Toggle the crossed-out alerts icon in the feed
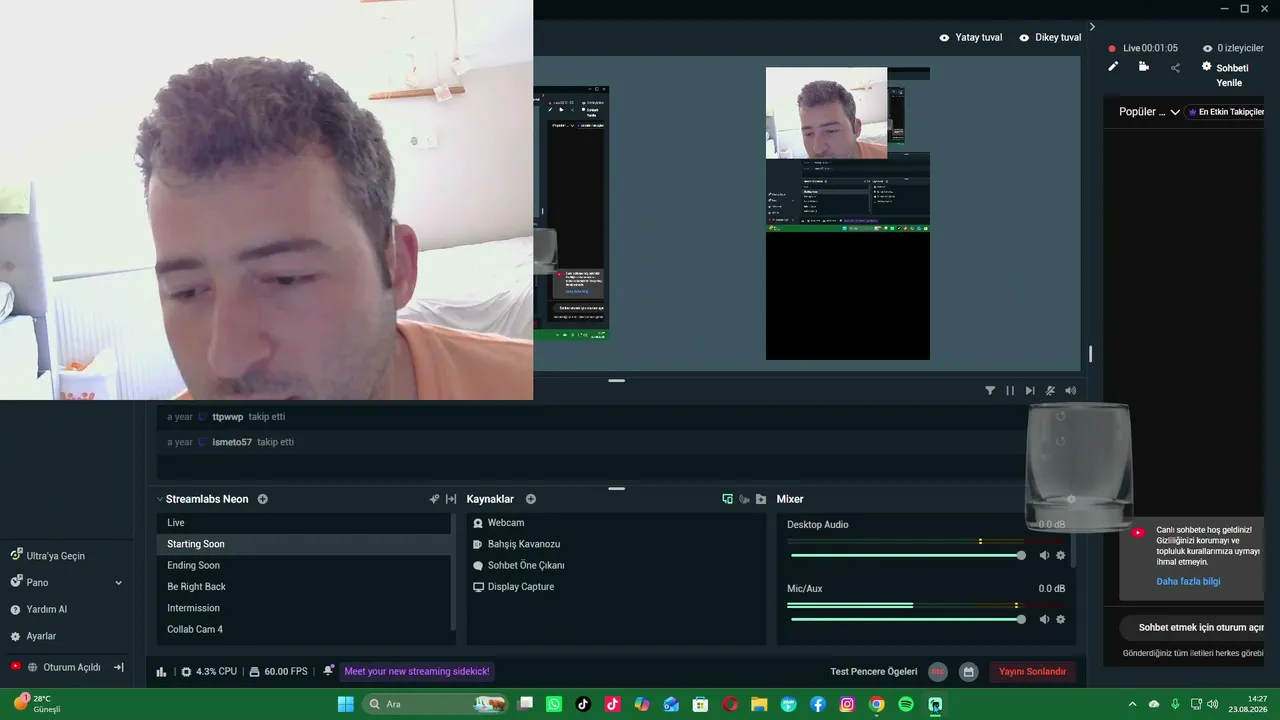Screen dimensions: 1280x720 pos(1050,391)
